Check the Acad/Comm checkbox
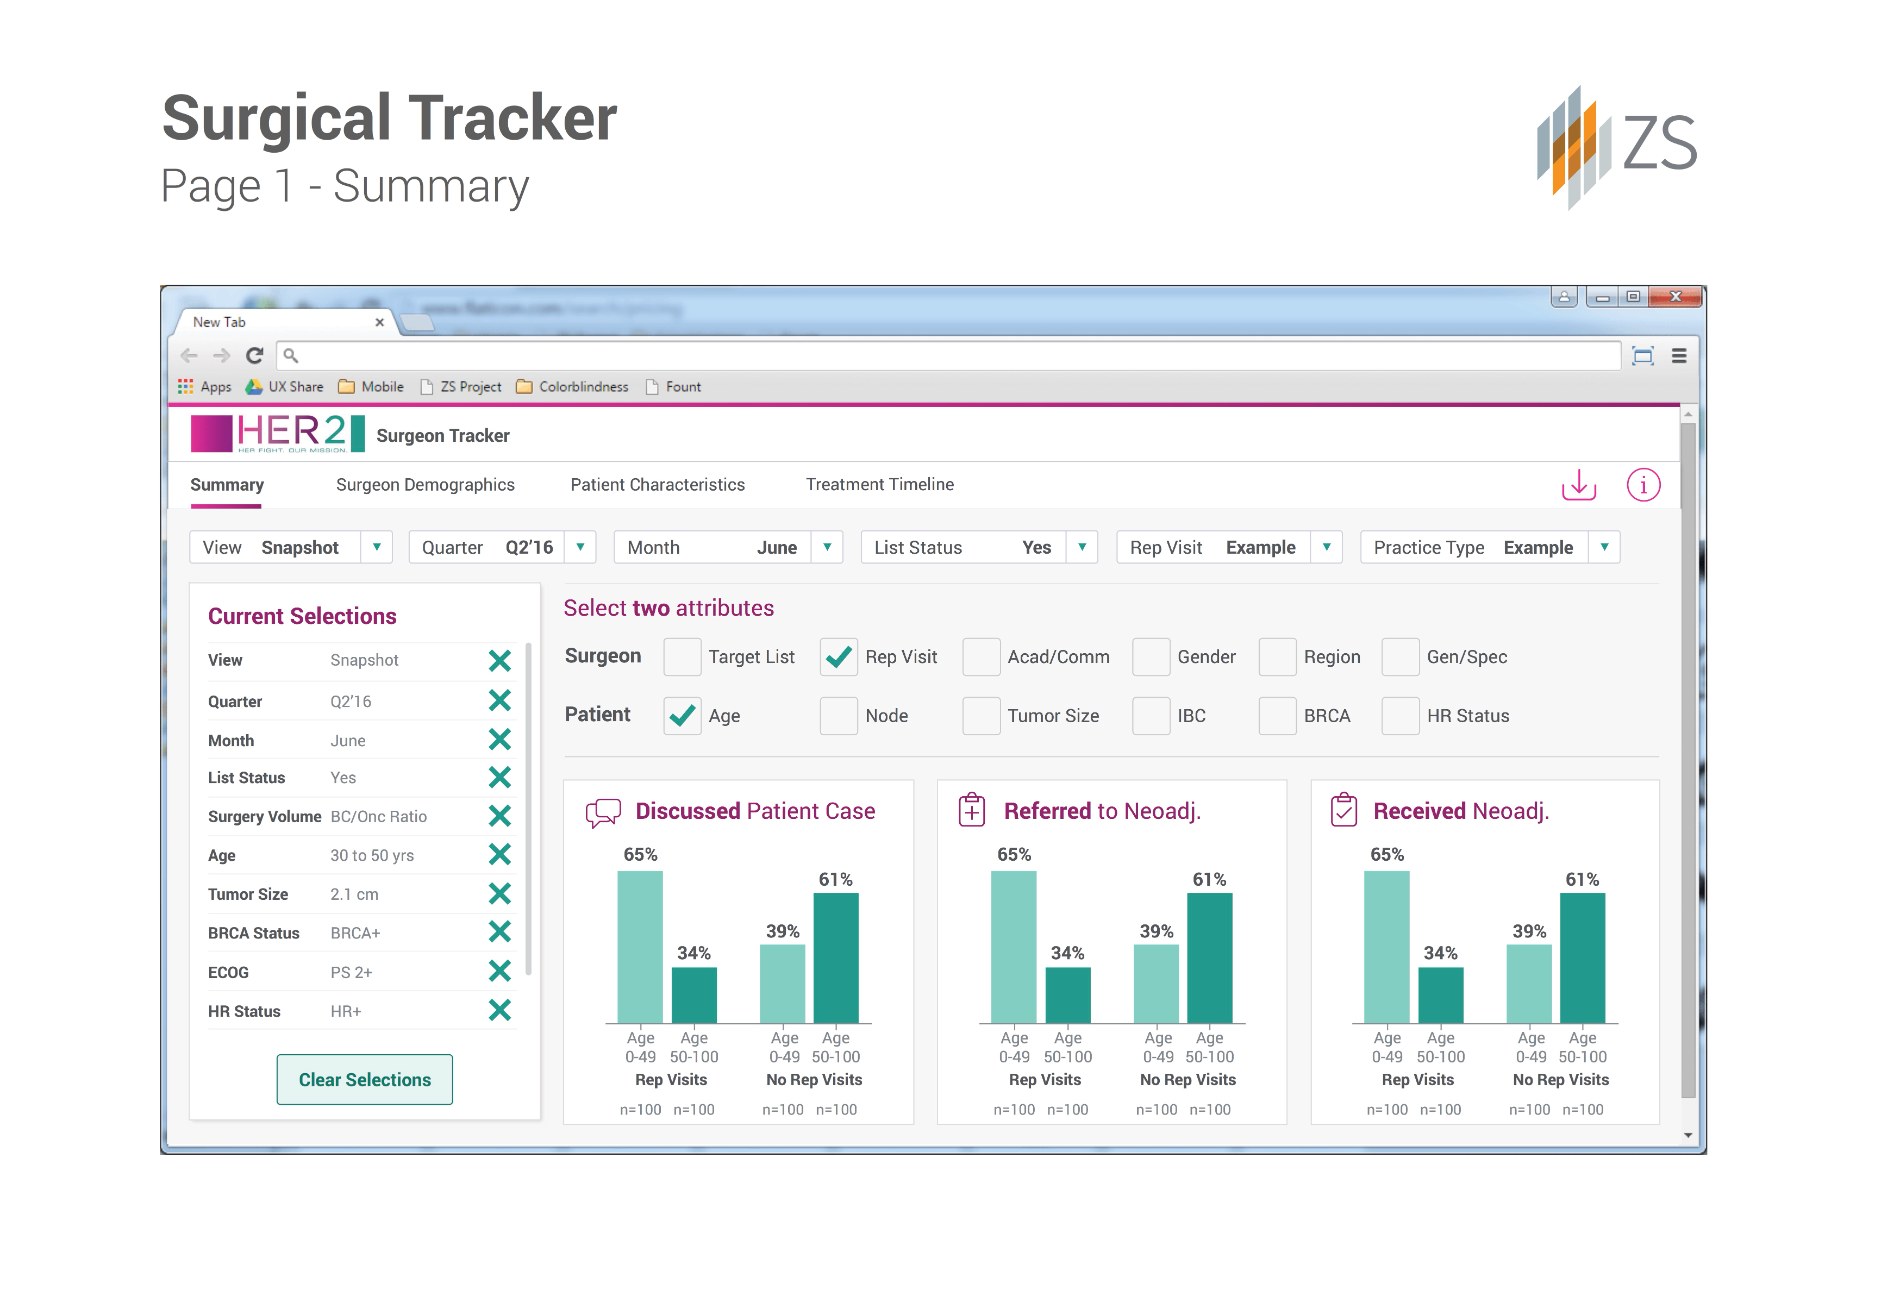This screenshot has height=1302, width=1900. [x=981, y=657]
